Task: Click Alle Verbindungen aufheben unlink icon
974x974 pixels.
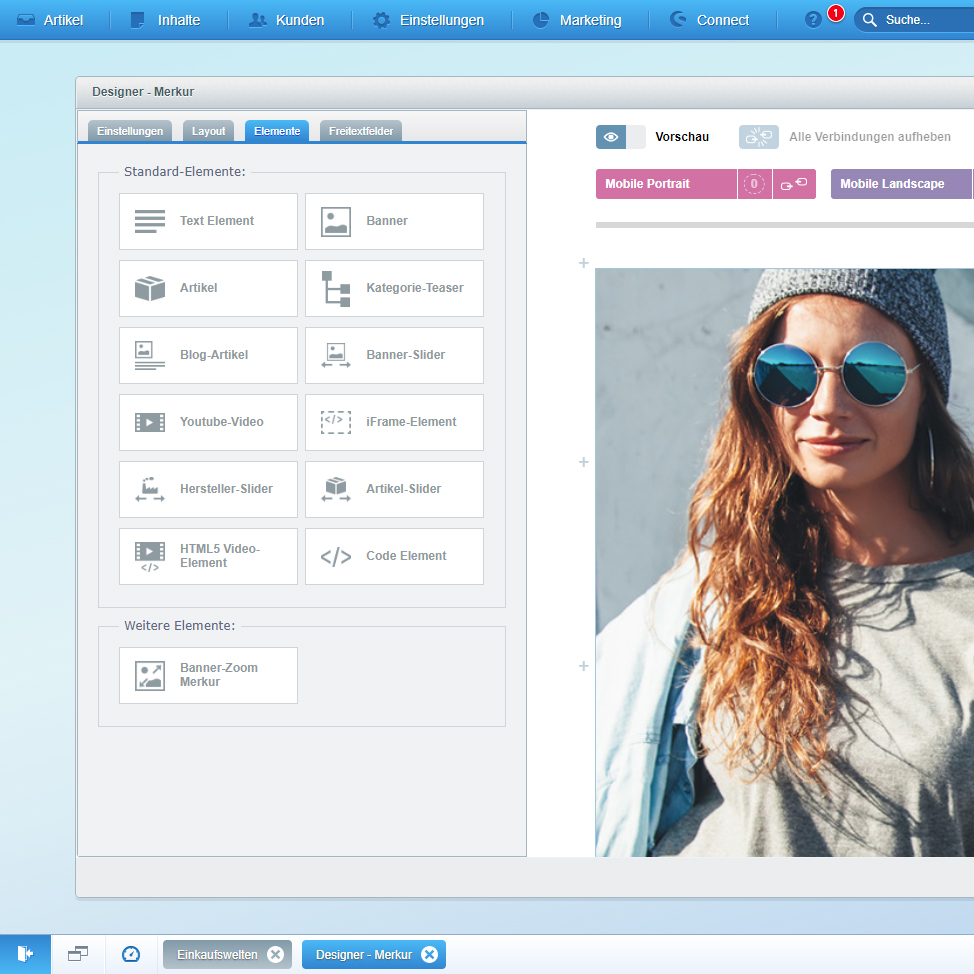Action: point(759,137)
